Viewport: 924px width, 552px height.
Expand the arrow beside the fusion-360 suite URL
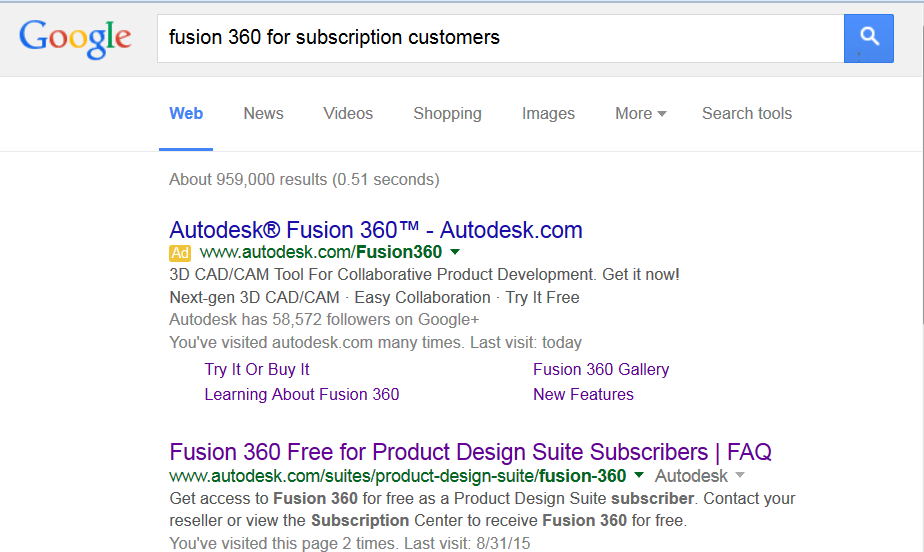639,475
